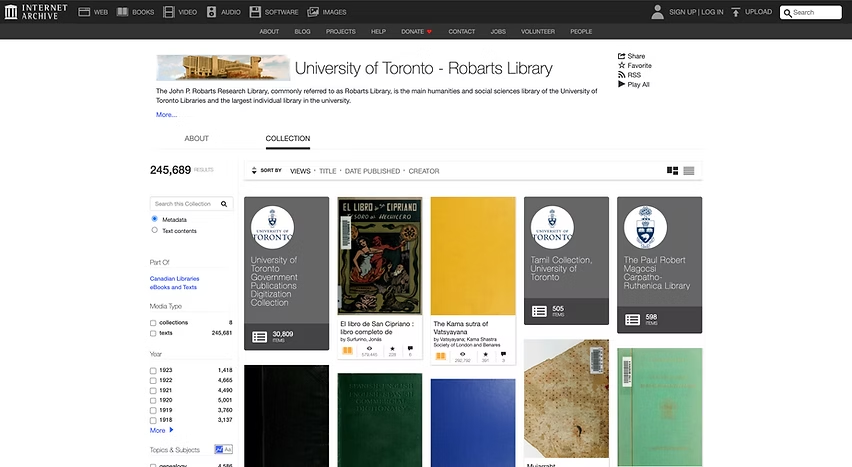Open the Books section icon
This screenshot has width=852, height=467.
click(x=123, y=12)
